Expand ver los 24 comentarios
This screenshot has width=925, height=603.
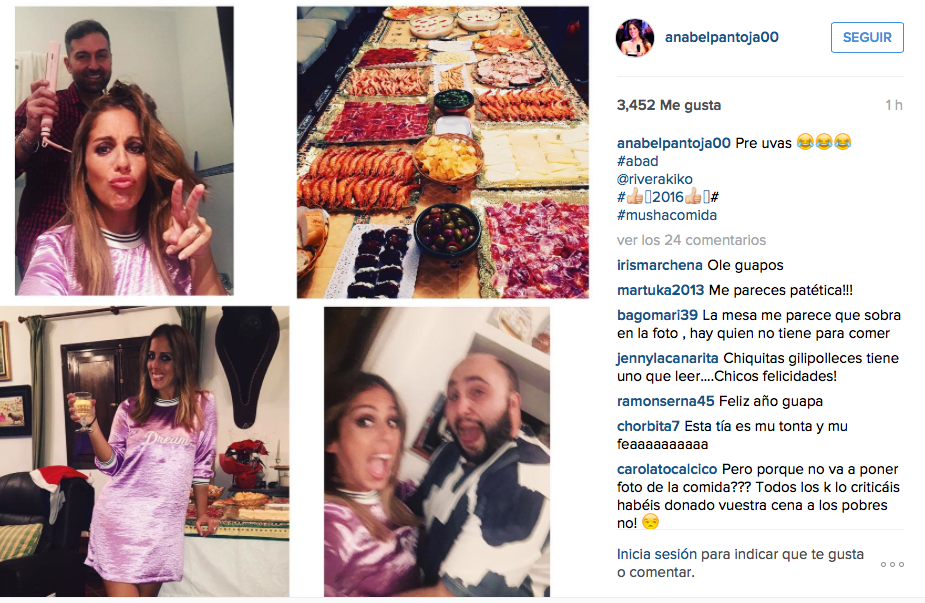tap(691, 240)
